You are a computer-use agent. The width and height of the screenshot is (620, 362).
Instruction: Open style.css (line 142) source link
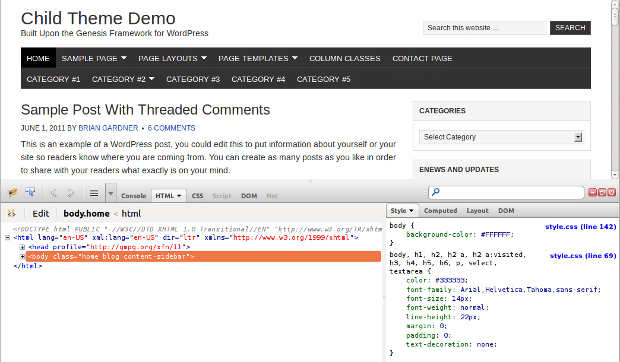[x=580, y=226]
